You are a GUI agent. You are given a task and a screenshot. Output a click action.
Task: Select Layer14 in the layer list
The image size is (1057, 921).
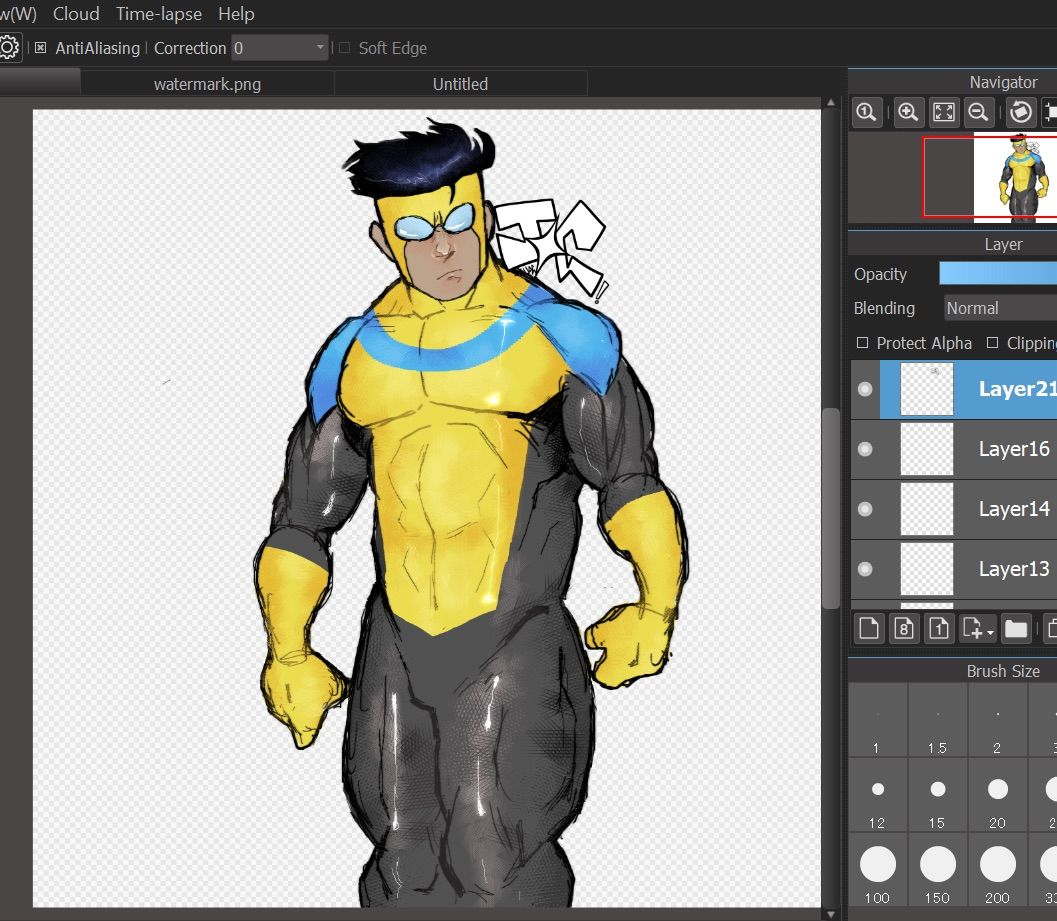[x=954, y=509]
